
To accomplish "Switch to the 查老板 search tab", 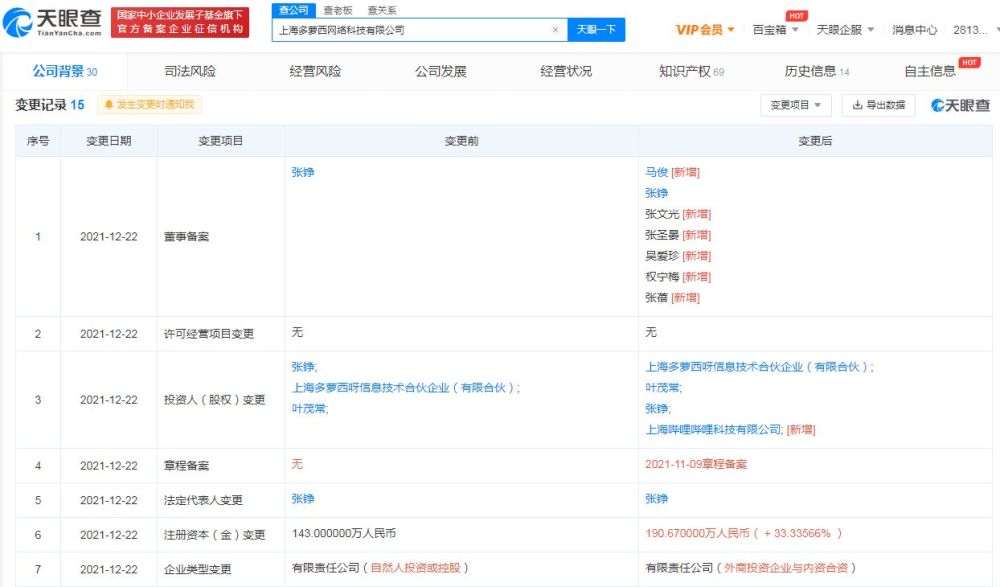I will (337, 10).
